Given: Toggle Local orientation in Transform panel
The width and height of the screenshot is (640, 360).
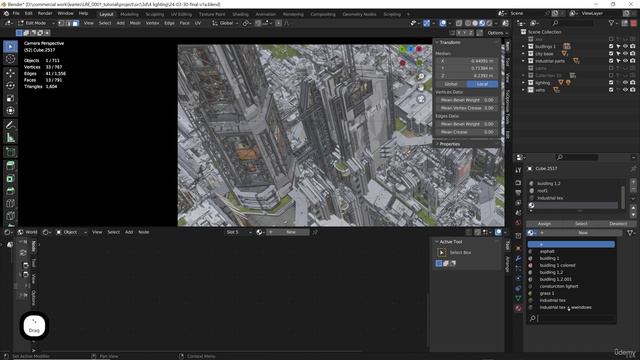Looking at the screenshot, I should (x=482, y=84).
